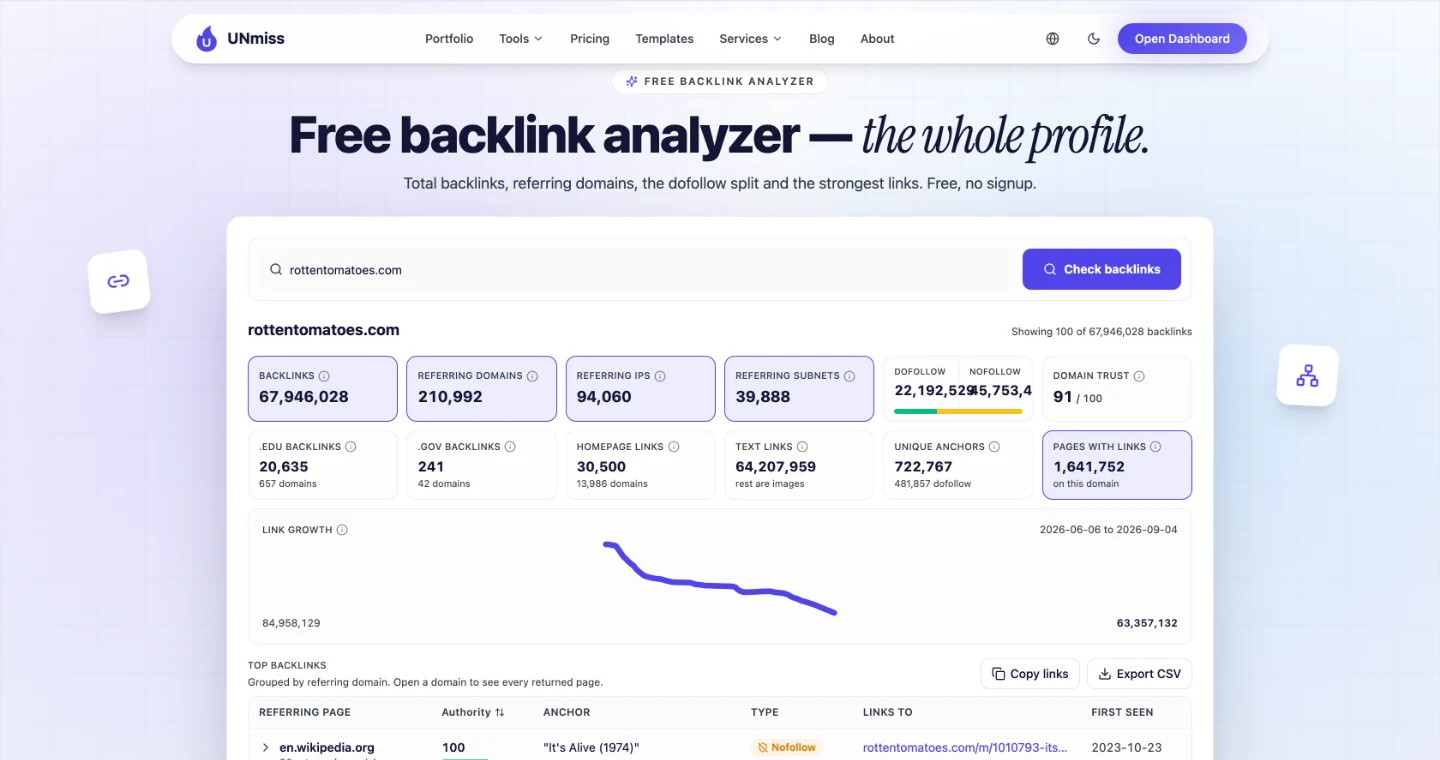Click info icon next to Referring IPs
Image resolution: width=1440 pixels, height=760 pixels.
660,376
